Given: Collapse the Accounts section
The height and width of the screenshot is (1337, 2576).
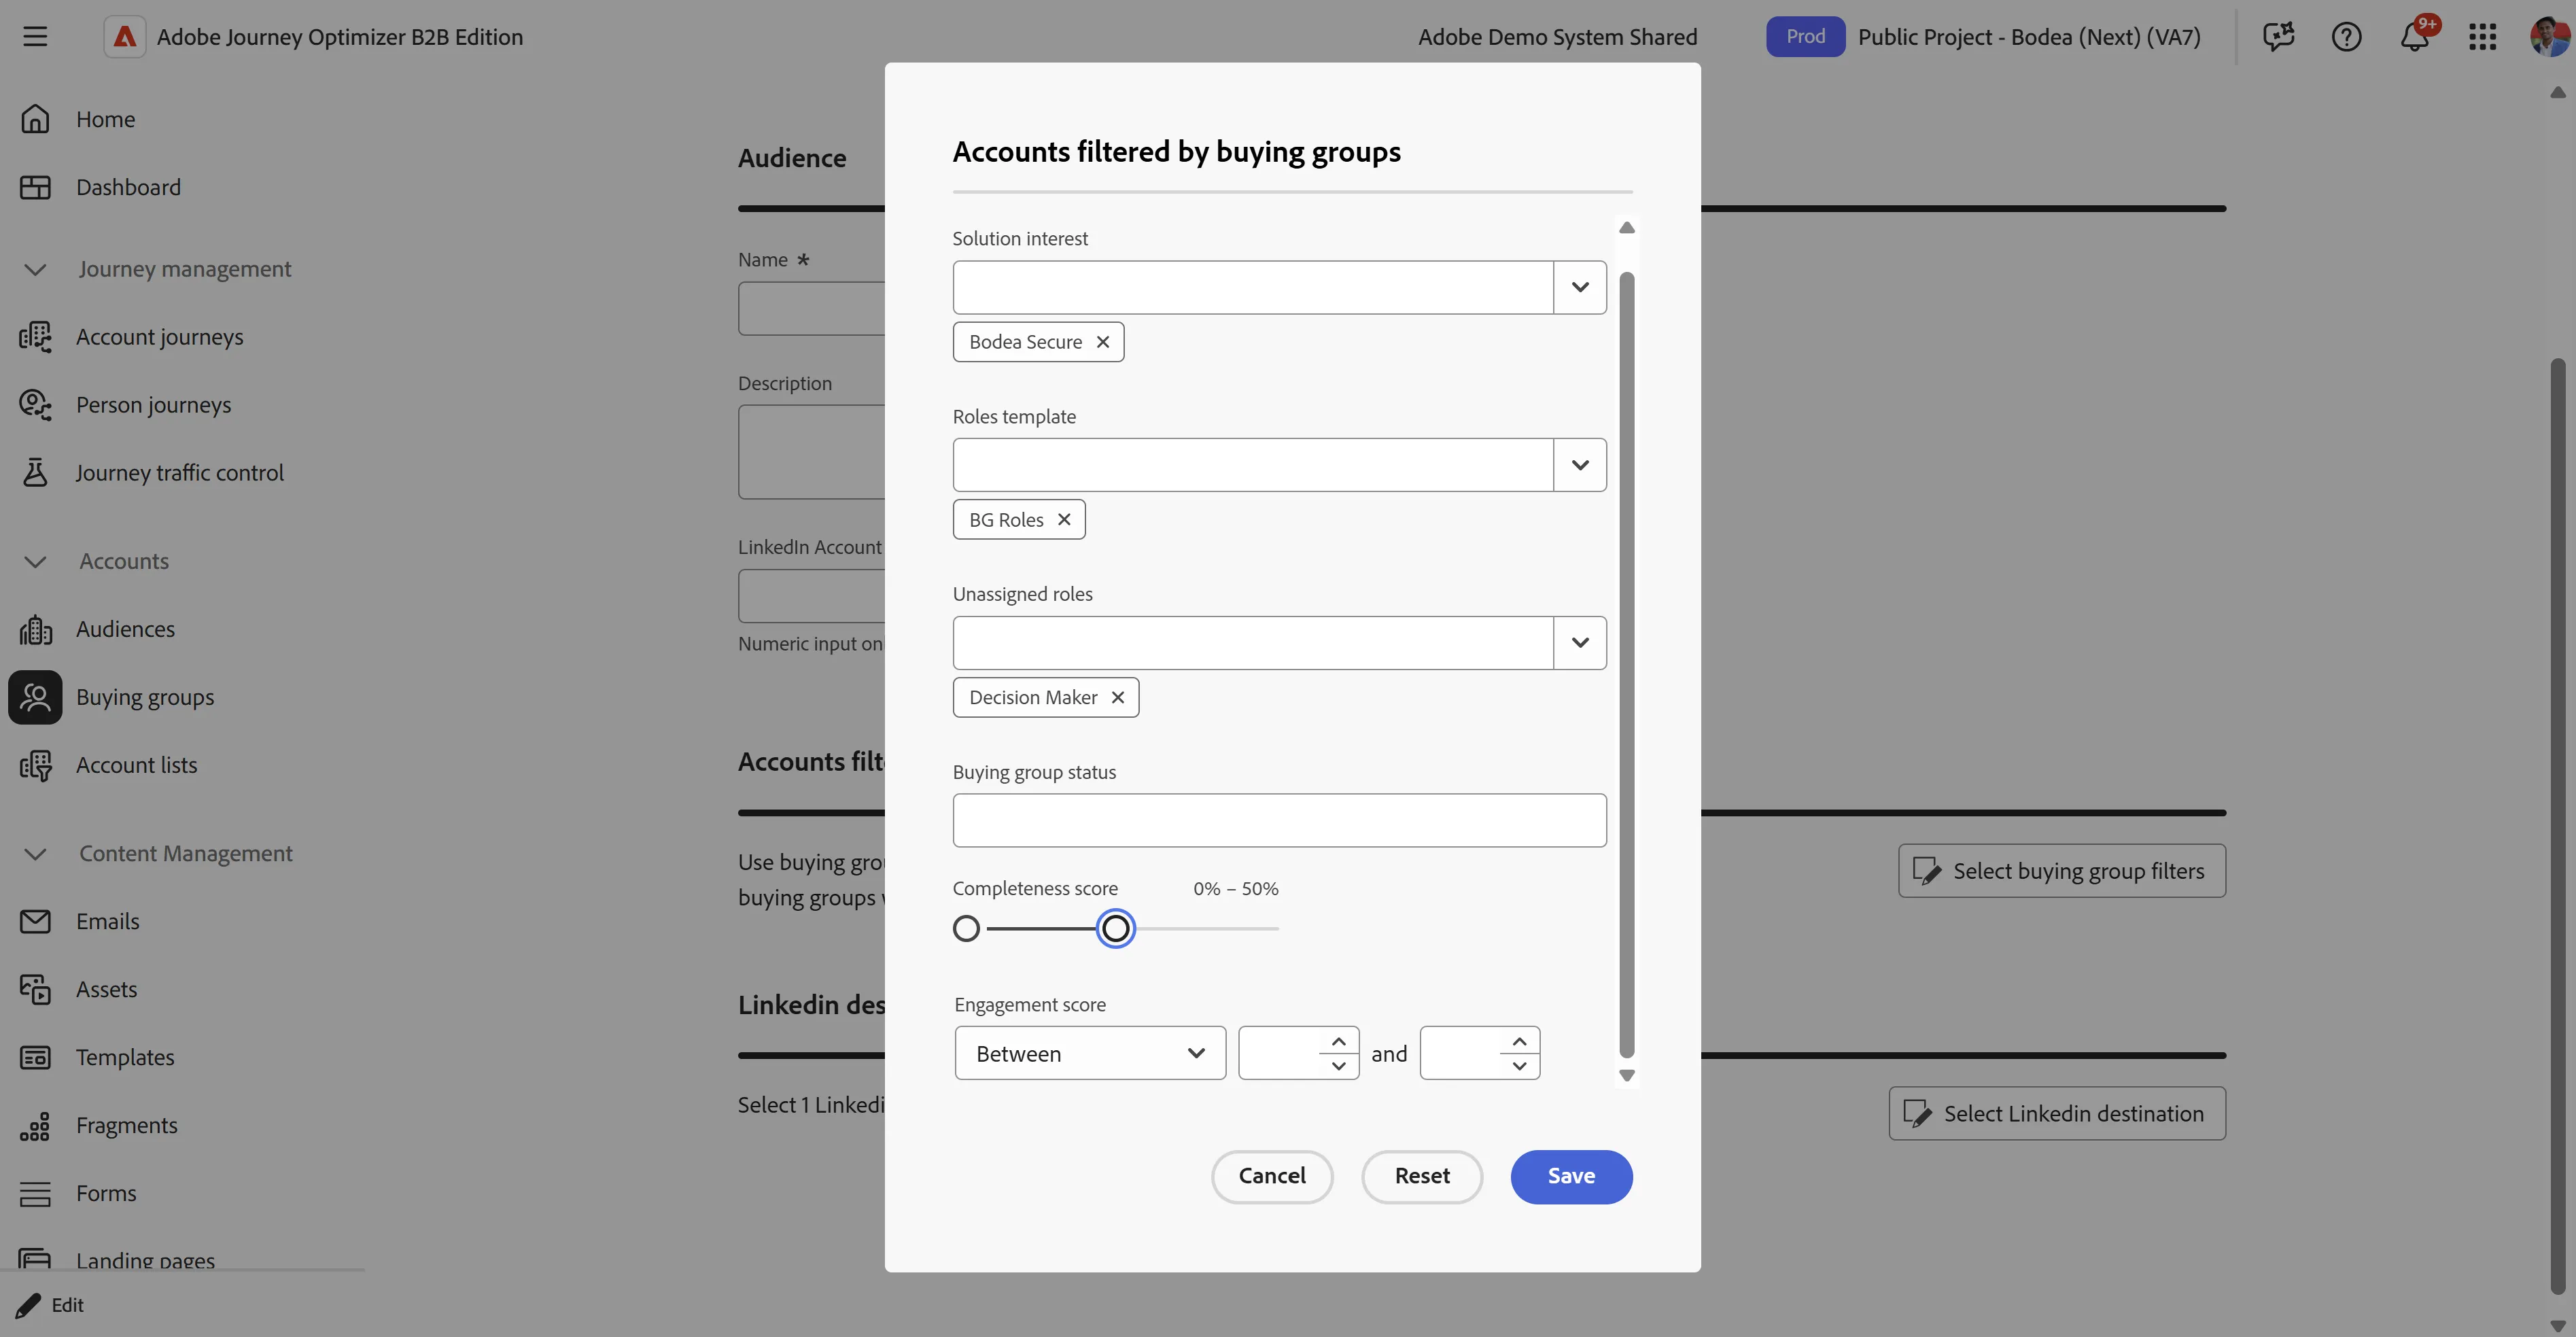Looking at the screenshot, I should tap(35, 561).
